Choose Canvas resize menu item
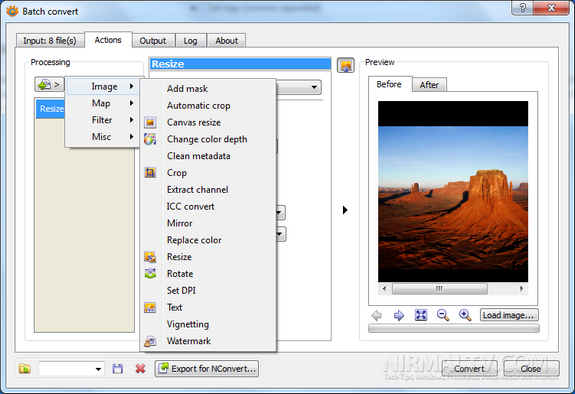The height and width of the screenshot is (394, 575). pos(208,122)
